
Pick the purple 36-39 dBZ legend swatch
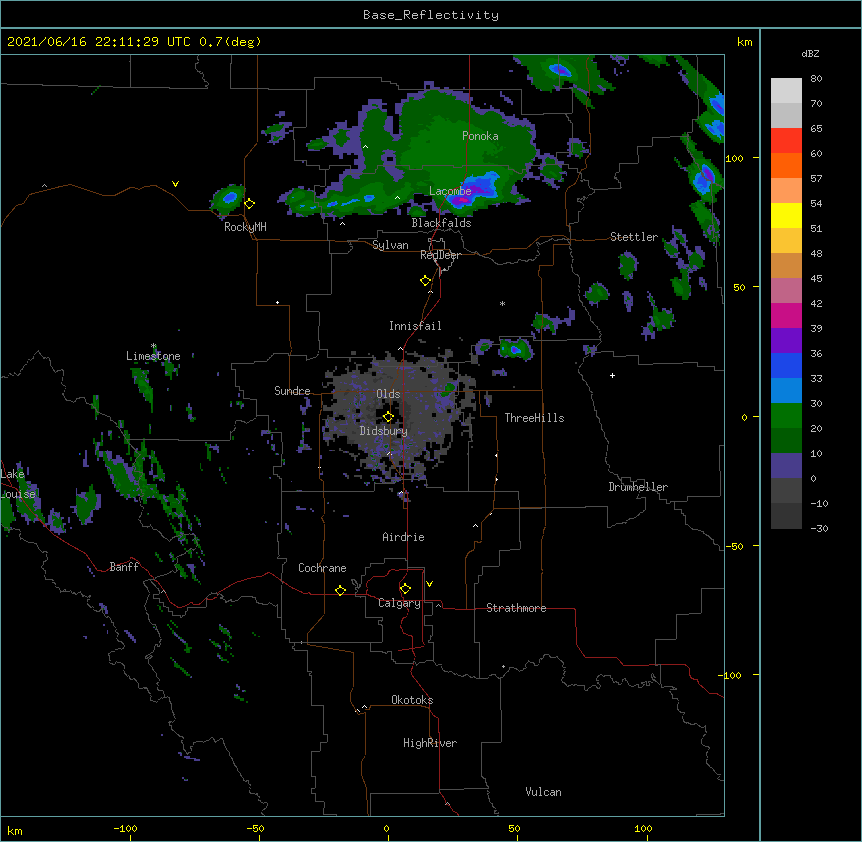(x=786, y=341)
